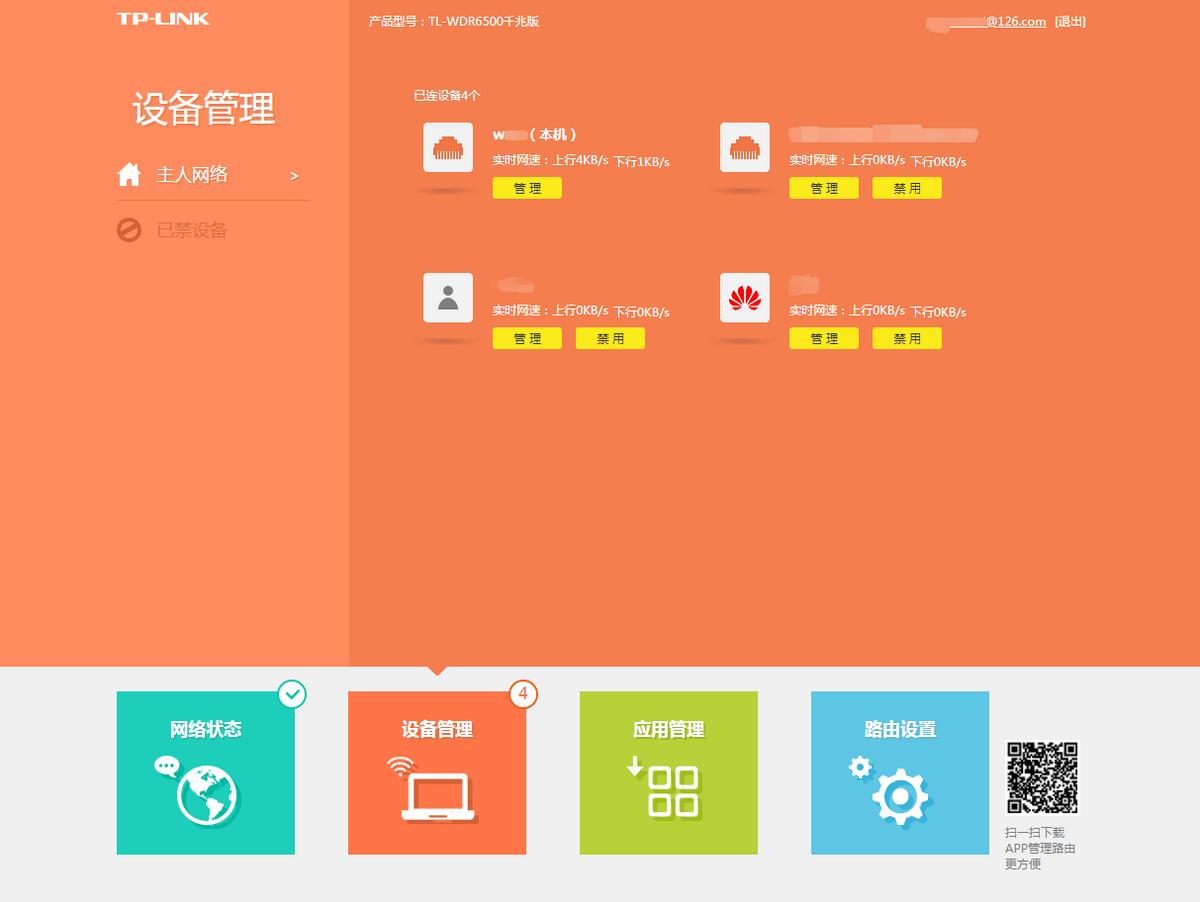
Task: Click the home icon beside 主人网络
Action: coord(129,173)
